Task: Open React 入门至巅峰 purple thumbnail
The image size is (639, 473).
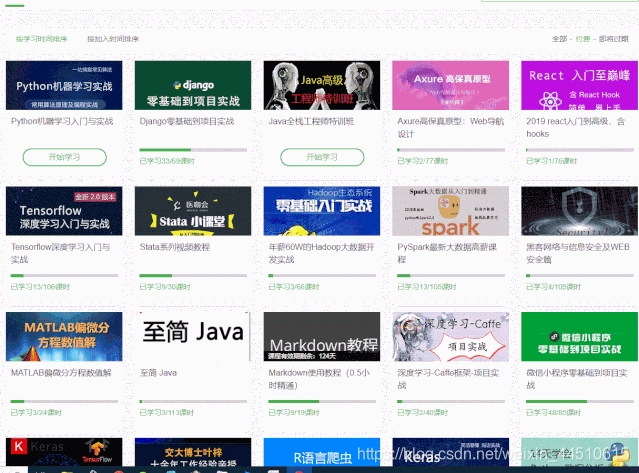Action: coord(579,85)
